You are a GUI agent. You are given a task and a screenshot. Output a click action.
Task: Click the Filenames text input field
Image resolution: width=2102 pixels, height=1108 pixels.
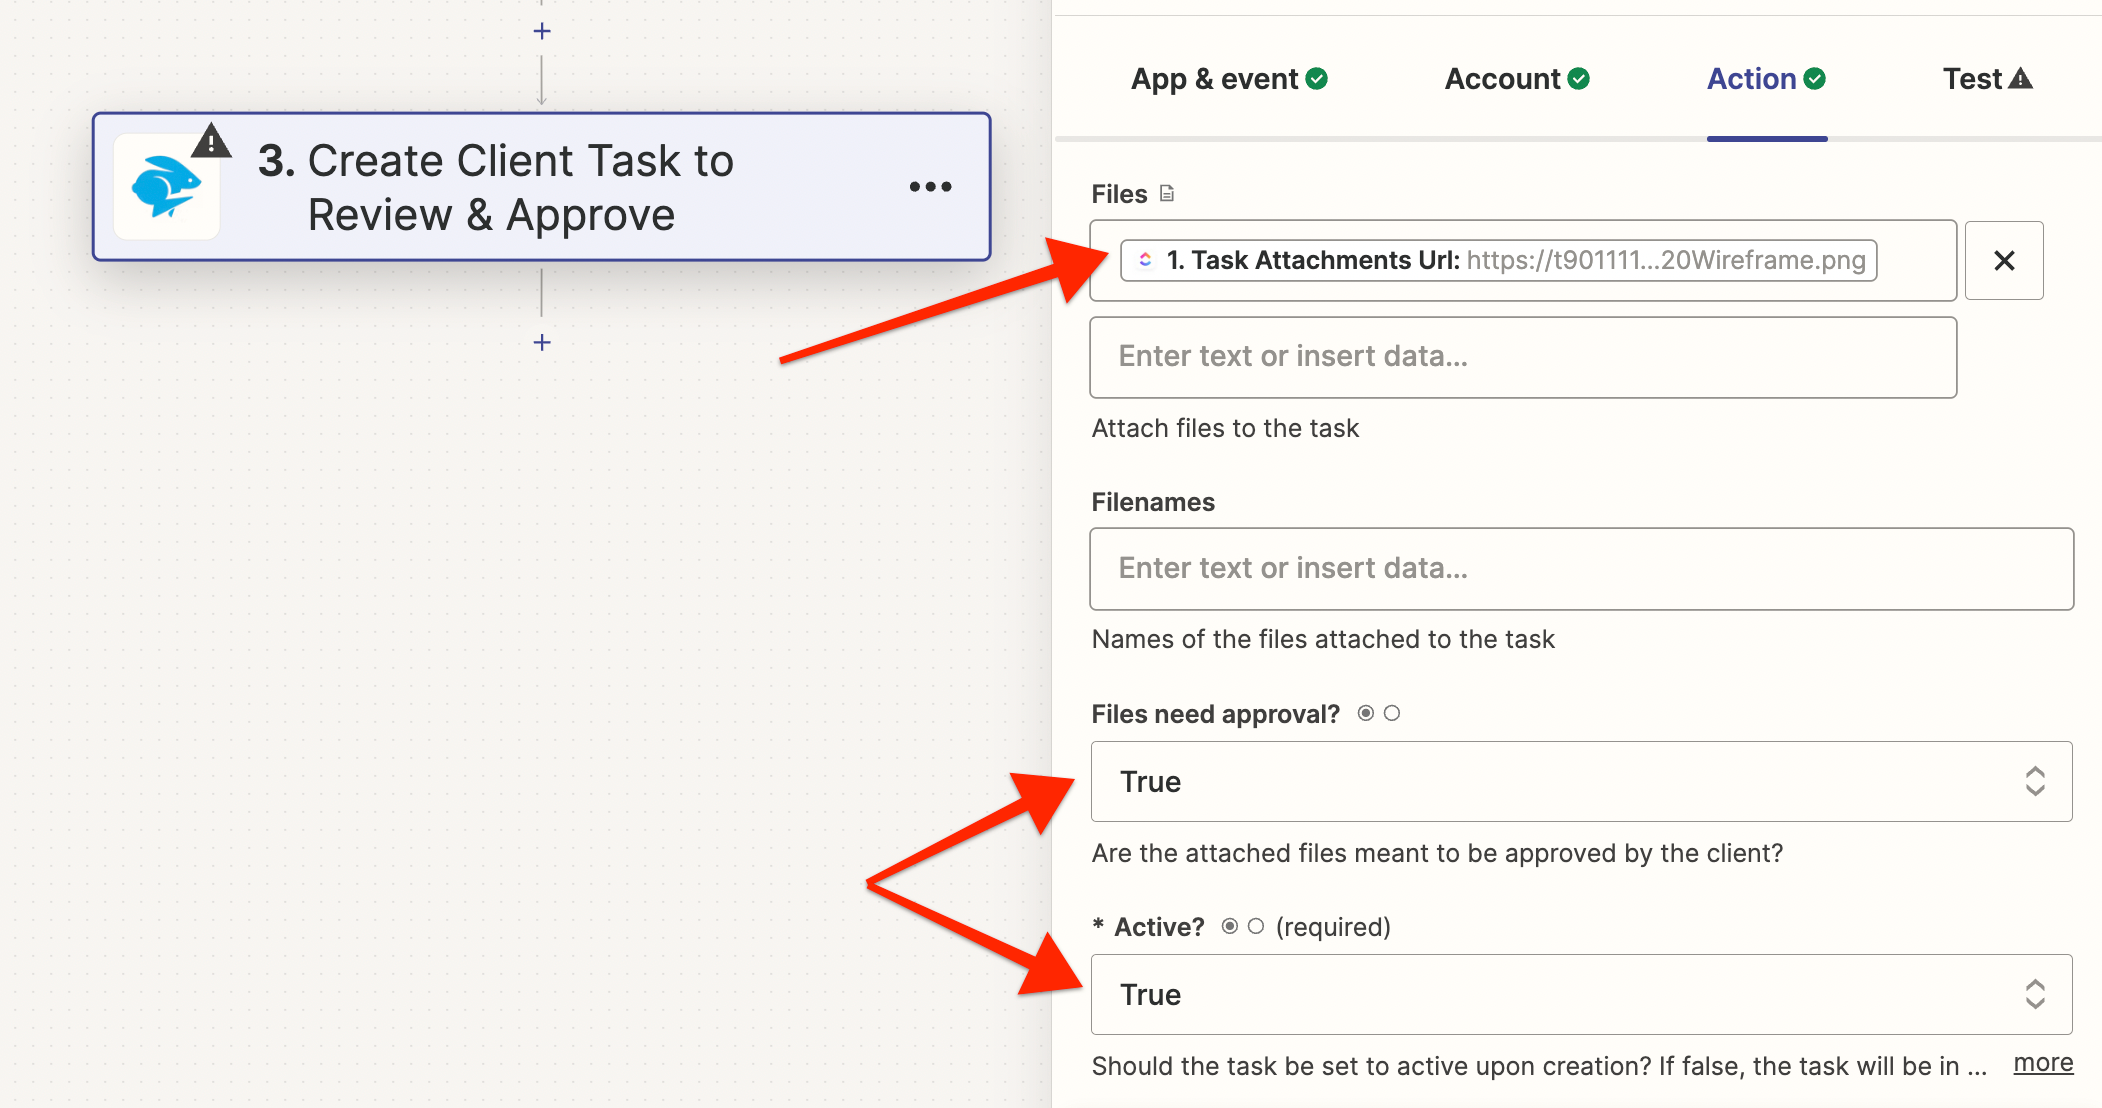1580,569
